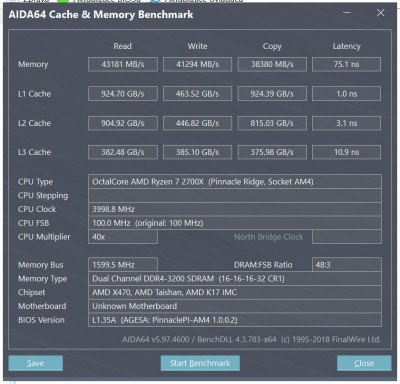The image size is (400, 384).
Task: Click the L1 Cache row label
Action: 34,94
